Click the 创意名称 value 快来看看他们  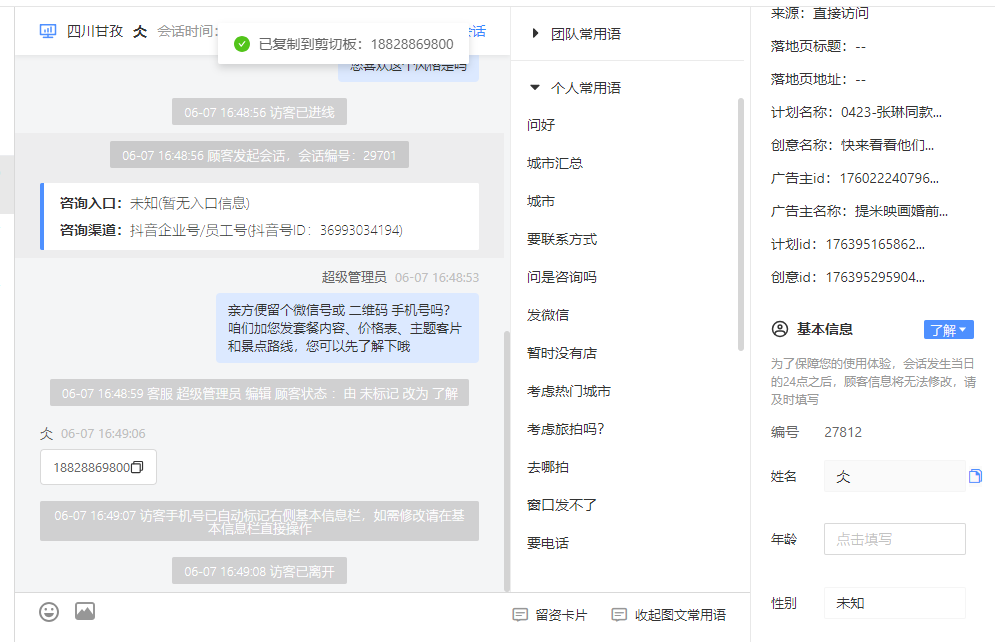(887, 145)
